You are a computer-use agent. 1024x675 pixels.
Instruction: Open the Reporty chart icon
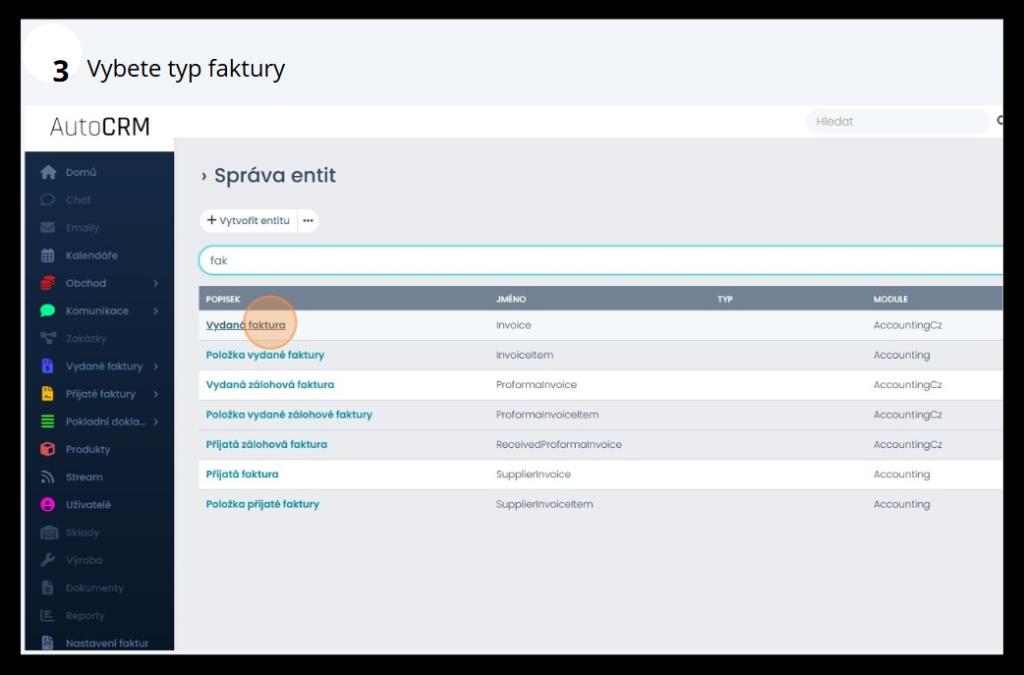(48, 616)
